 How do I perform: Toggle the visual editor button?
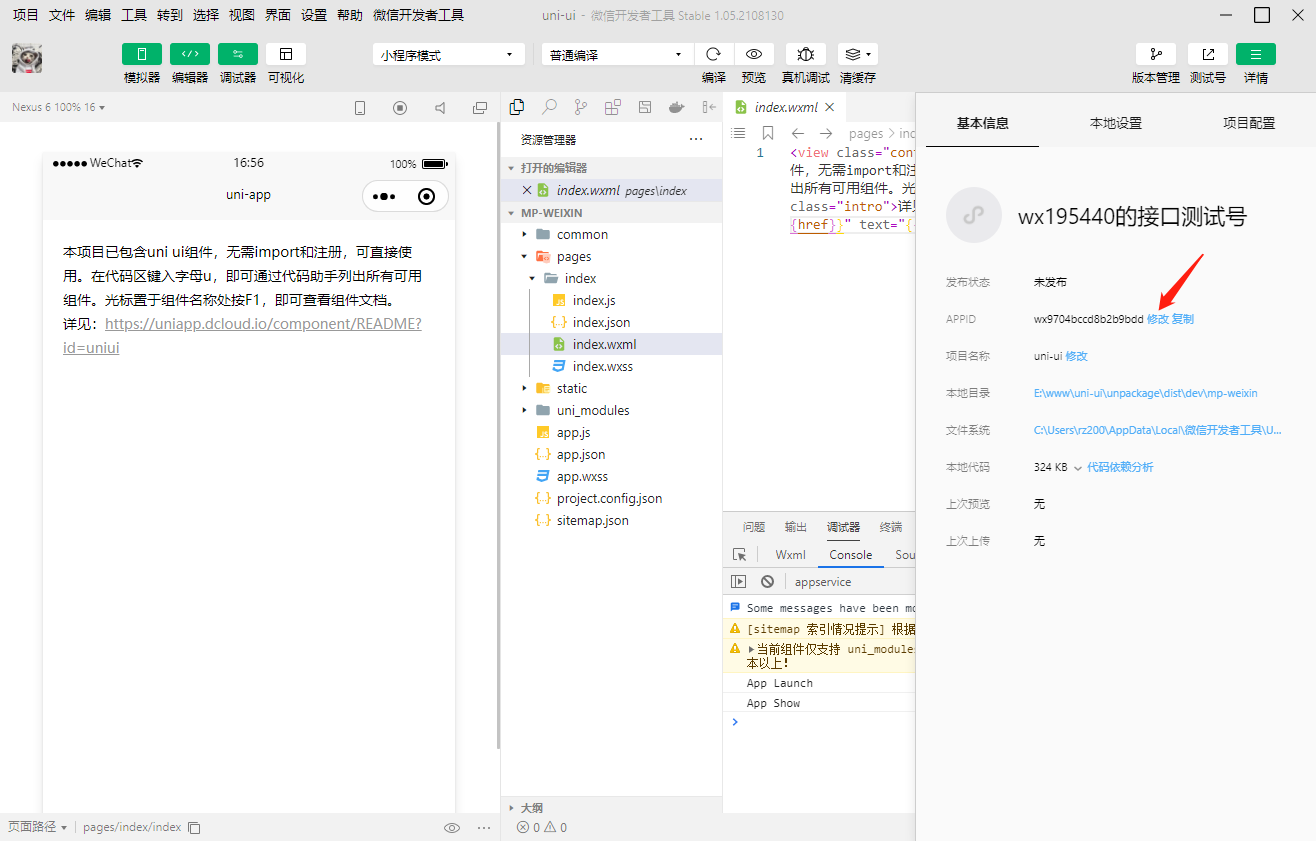(x=286, y=54)
